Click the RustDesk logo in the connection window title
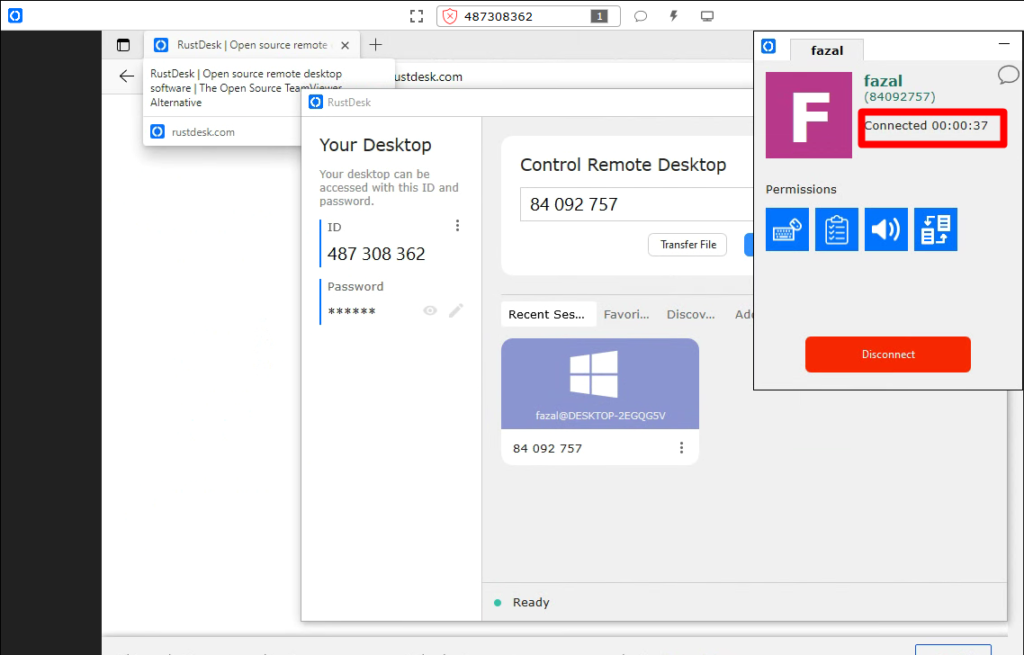The image size is (1024, 655). pyautogui.click(x=769, y=46)
